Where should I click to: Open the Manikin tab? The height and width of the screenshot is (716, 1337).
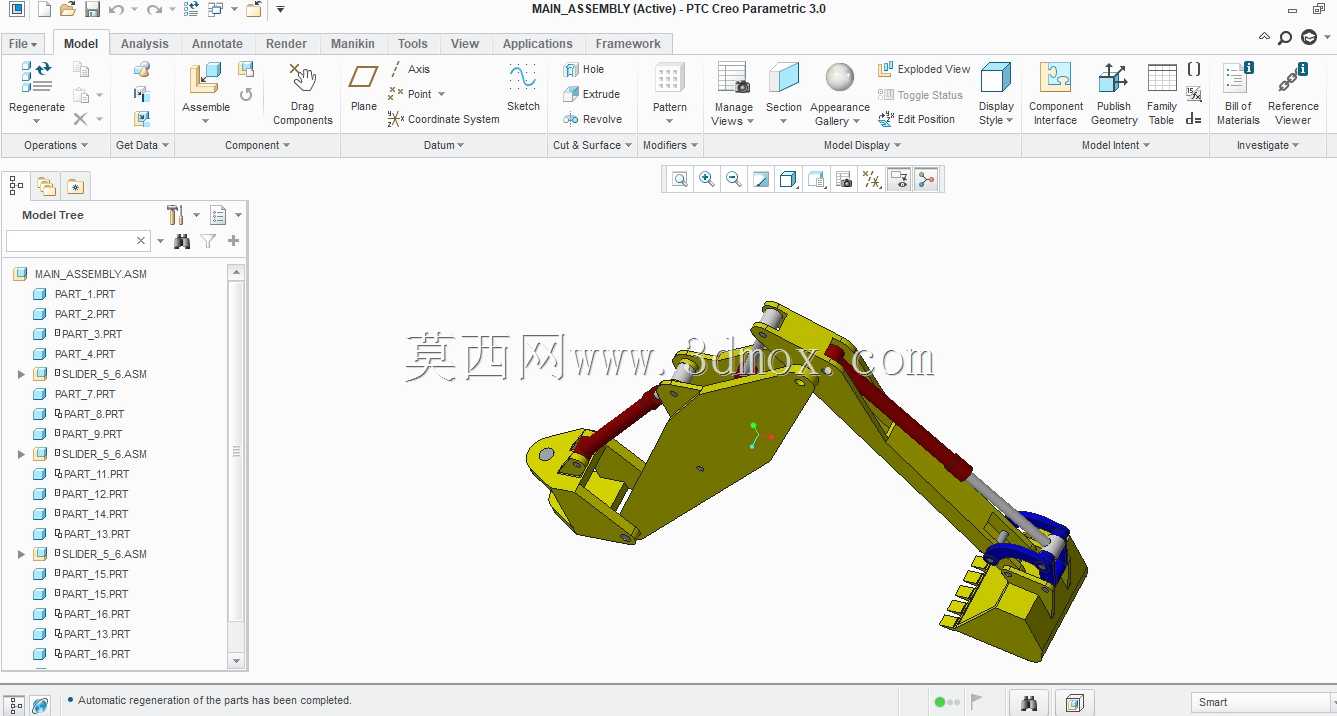click(x=353, y=44)
